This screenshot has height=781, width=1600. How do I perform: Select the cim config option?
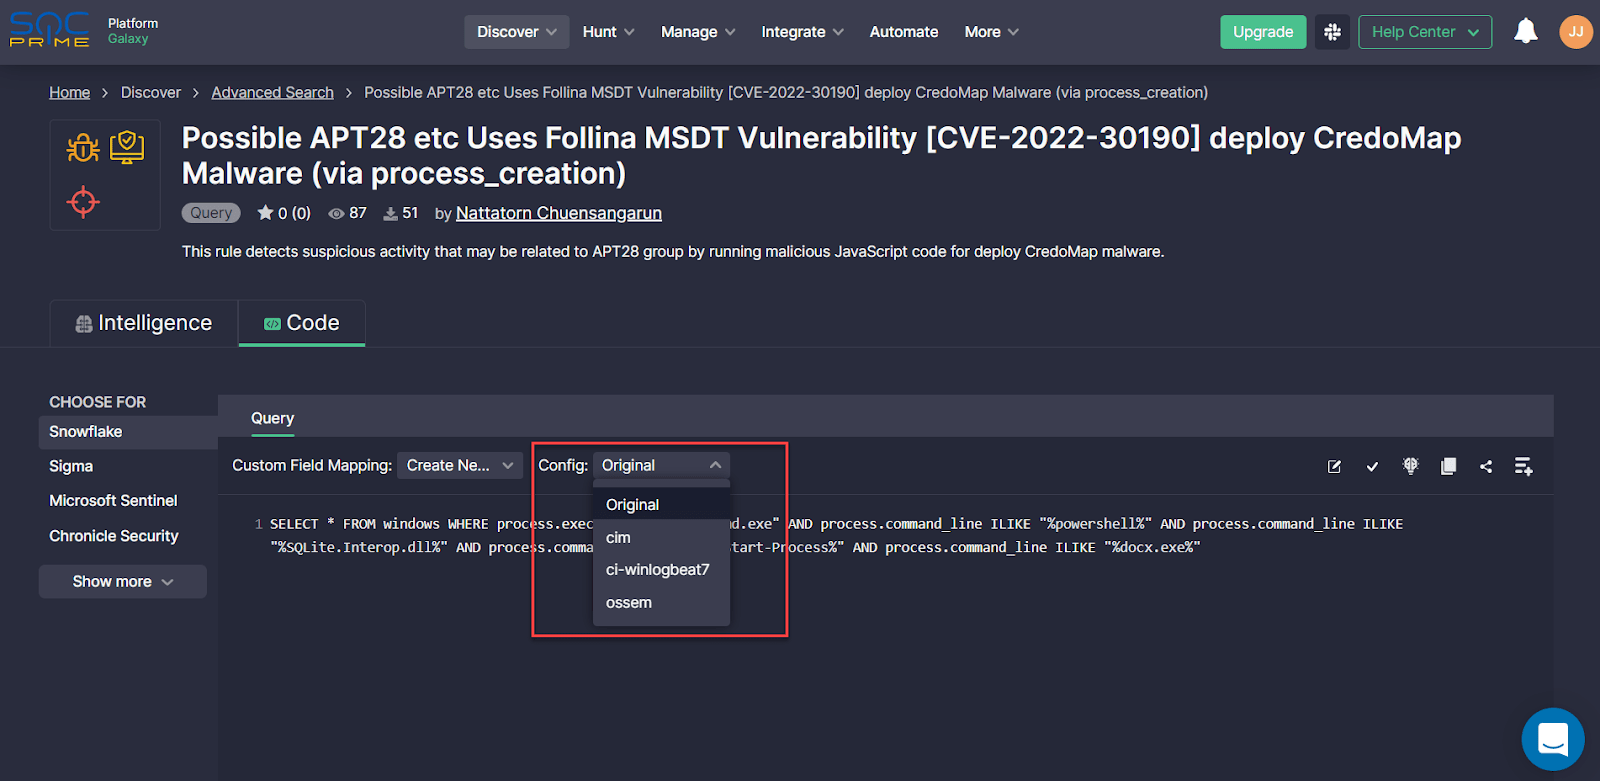pos(618,538)
